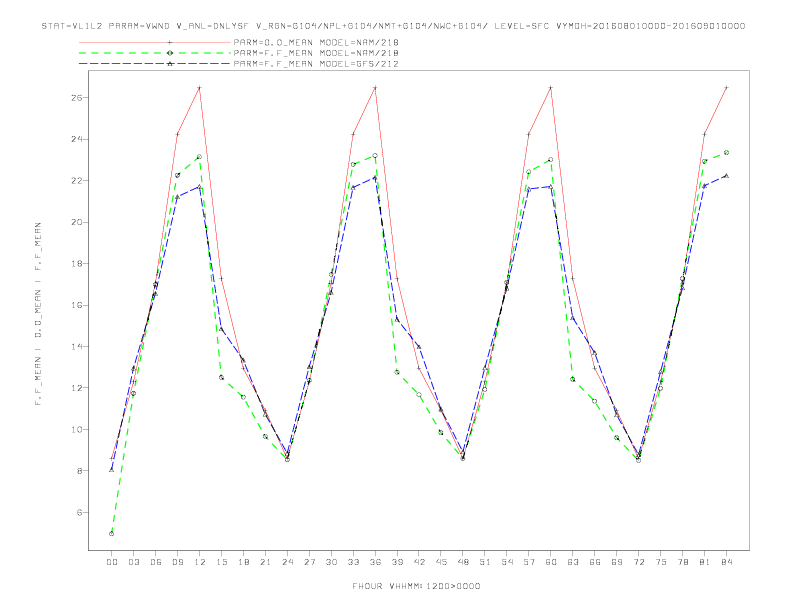The width and height of the screenshot is (792, 612).
Task: Click x-axis forecast hour label 48
Action: 463,562
